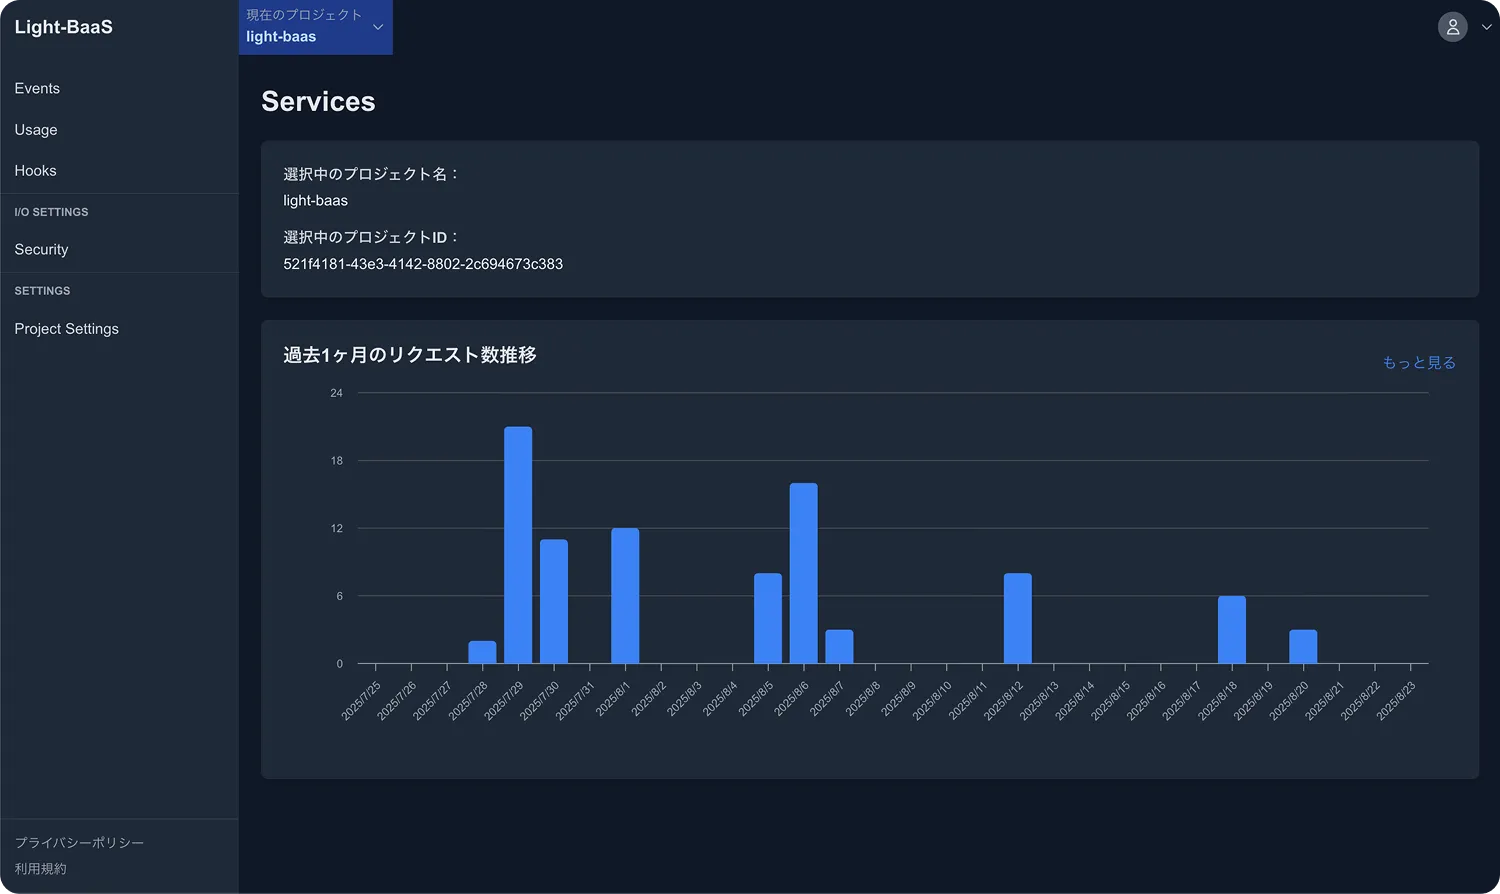Click the user avatar icon

point(1452,27)
